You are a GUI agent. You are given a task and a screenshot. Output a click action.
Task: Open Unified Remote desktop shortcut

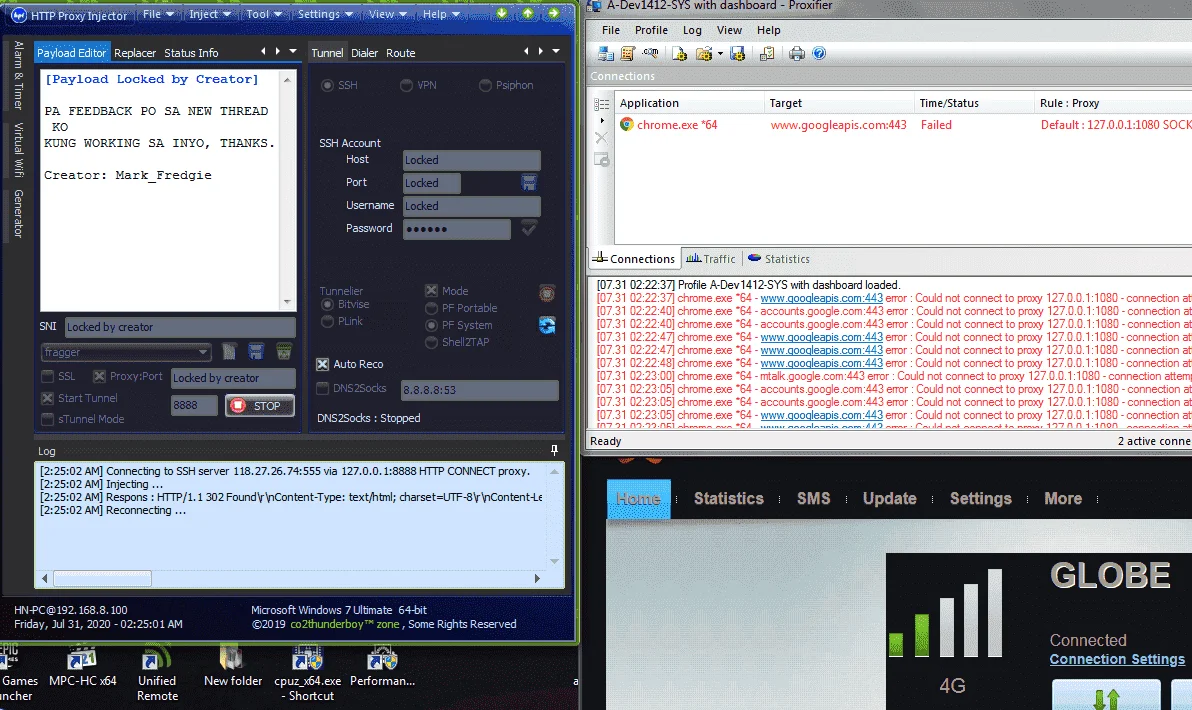(157, 673)
